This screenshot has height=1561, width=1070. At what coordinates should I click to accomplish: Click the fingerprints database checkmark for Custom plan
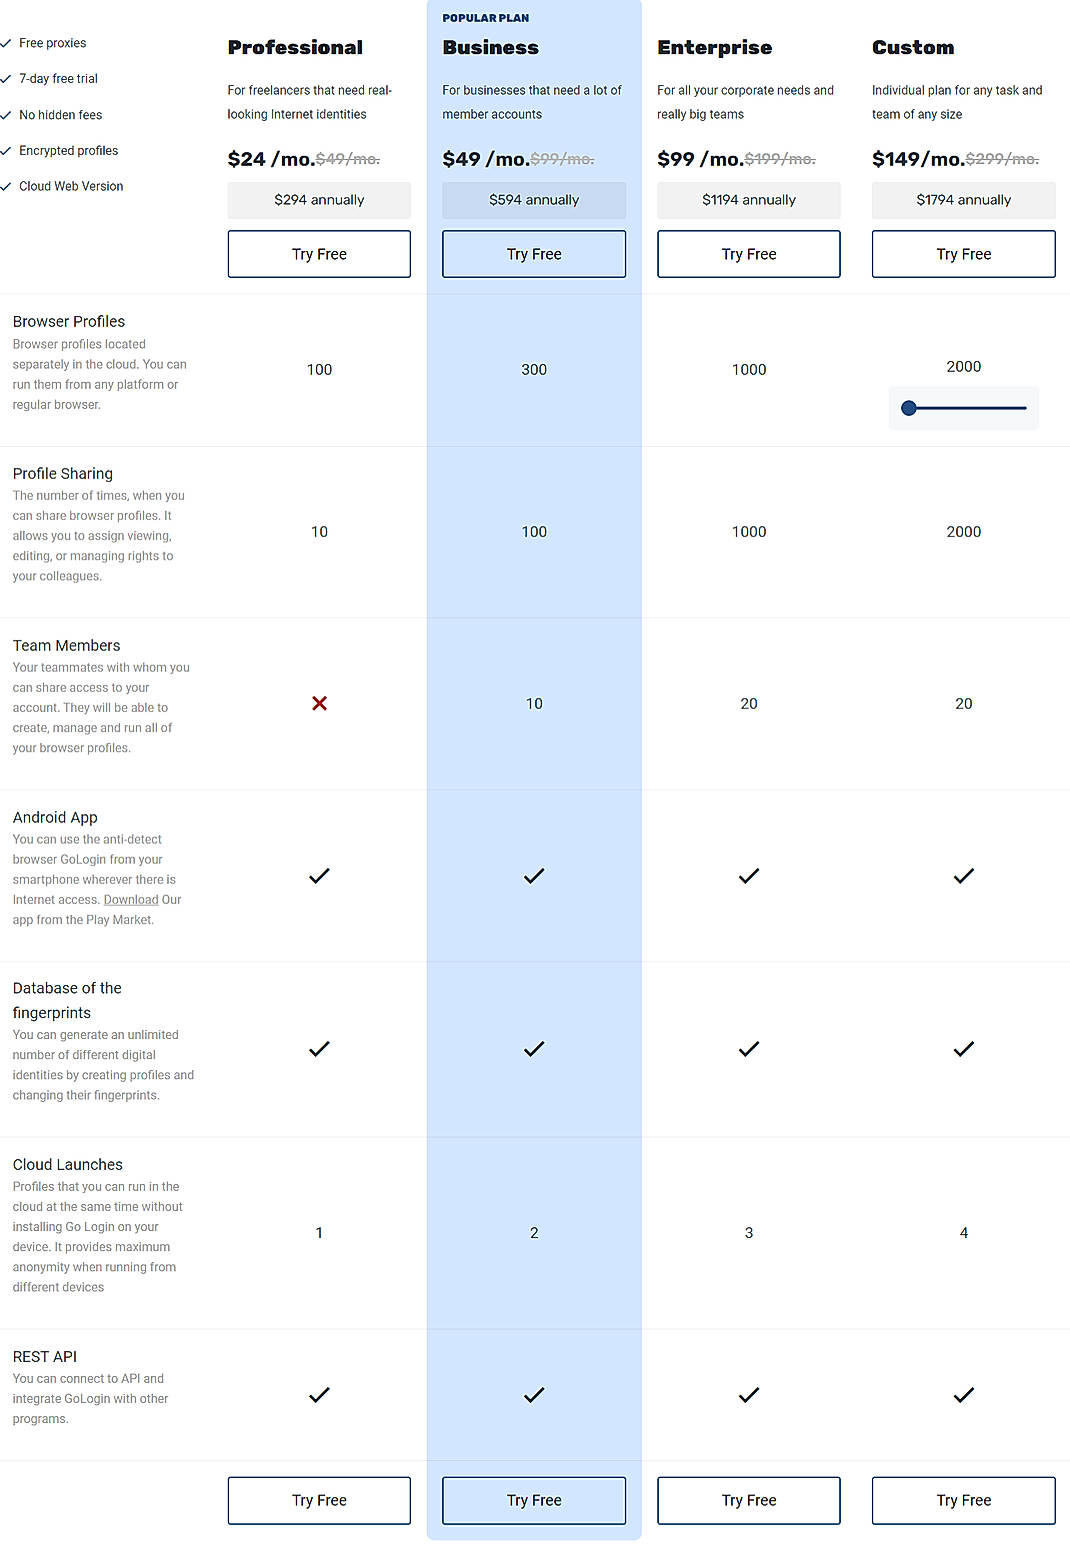click(963, 1049)
